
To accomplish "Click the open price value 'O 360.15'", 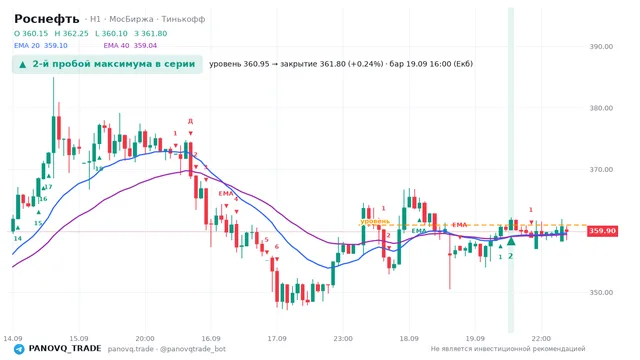I will click(x=31, y=33).
